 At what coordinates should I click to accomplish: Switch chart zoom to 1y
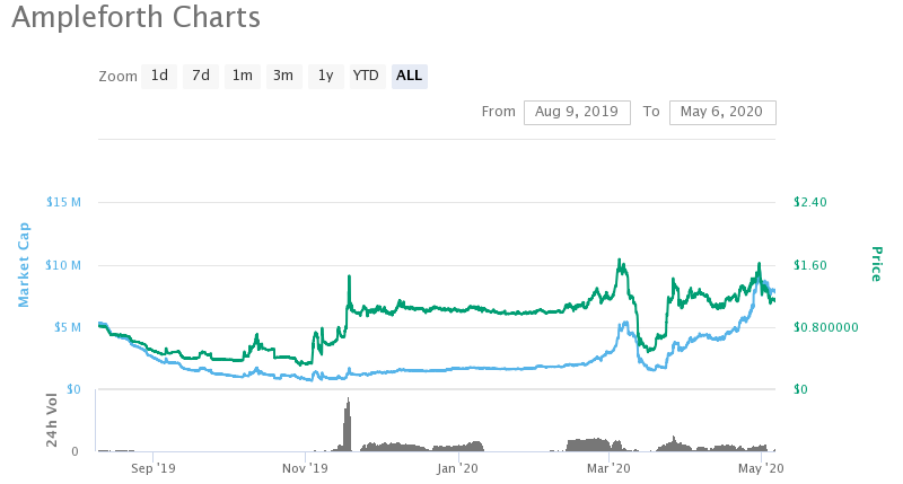[325, 76]
